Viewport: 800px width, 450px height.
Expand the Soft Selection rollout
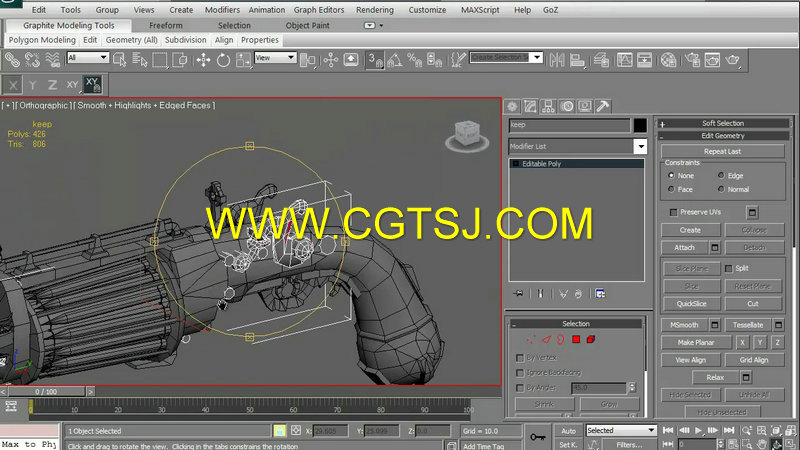(x=723, y=123)
